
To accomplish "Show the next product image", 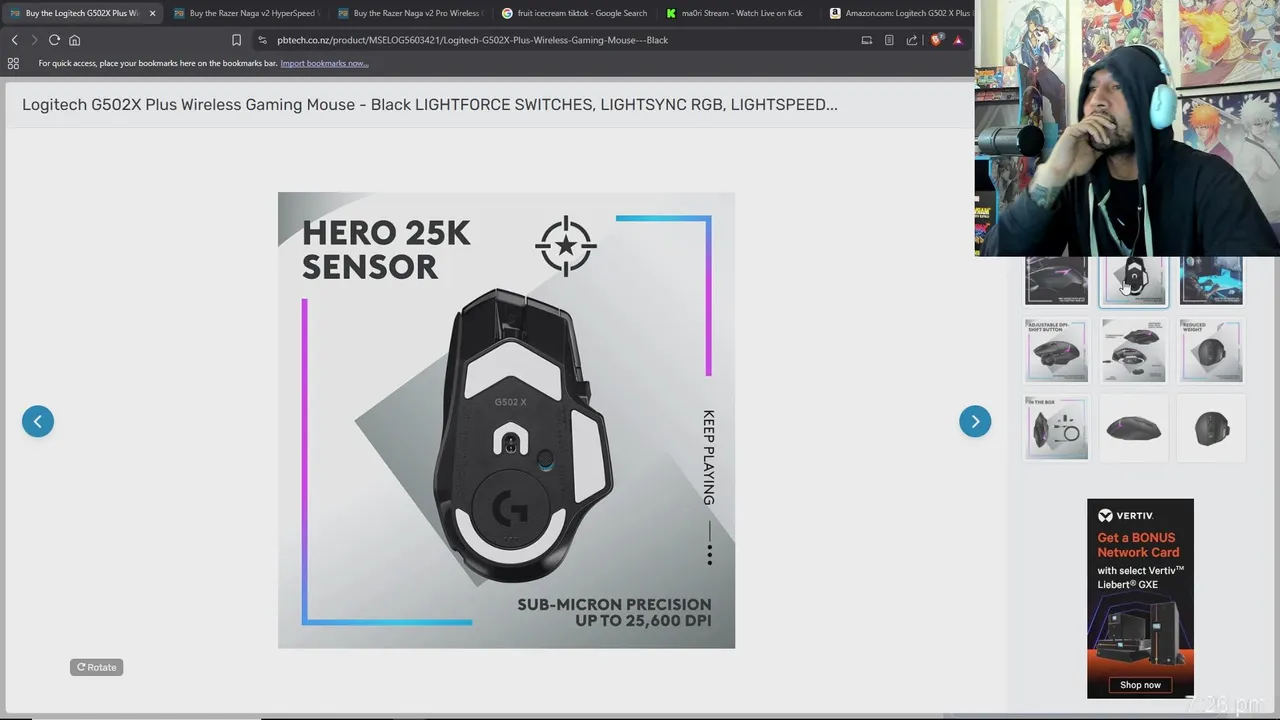I will (x=975, y=421).
